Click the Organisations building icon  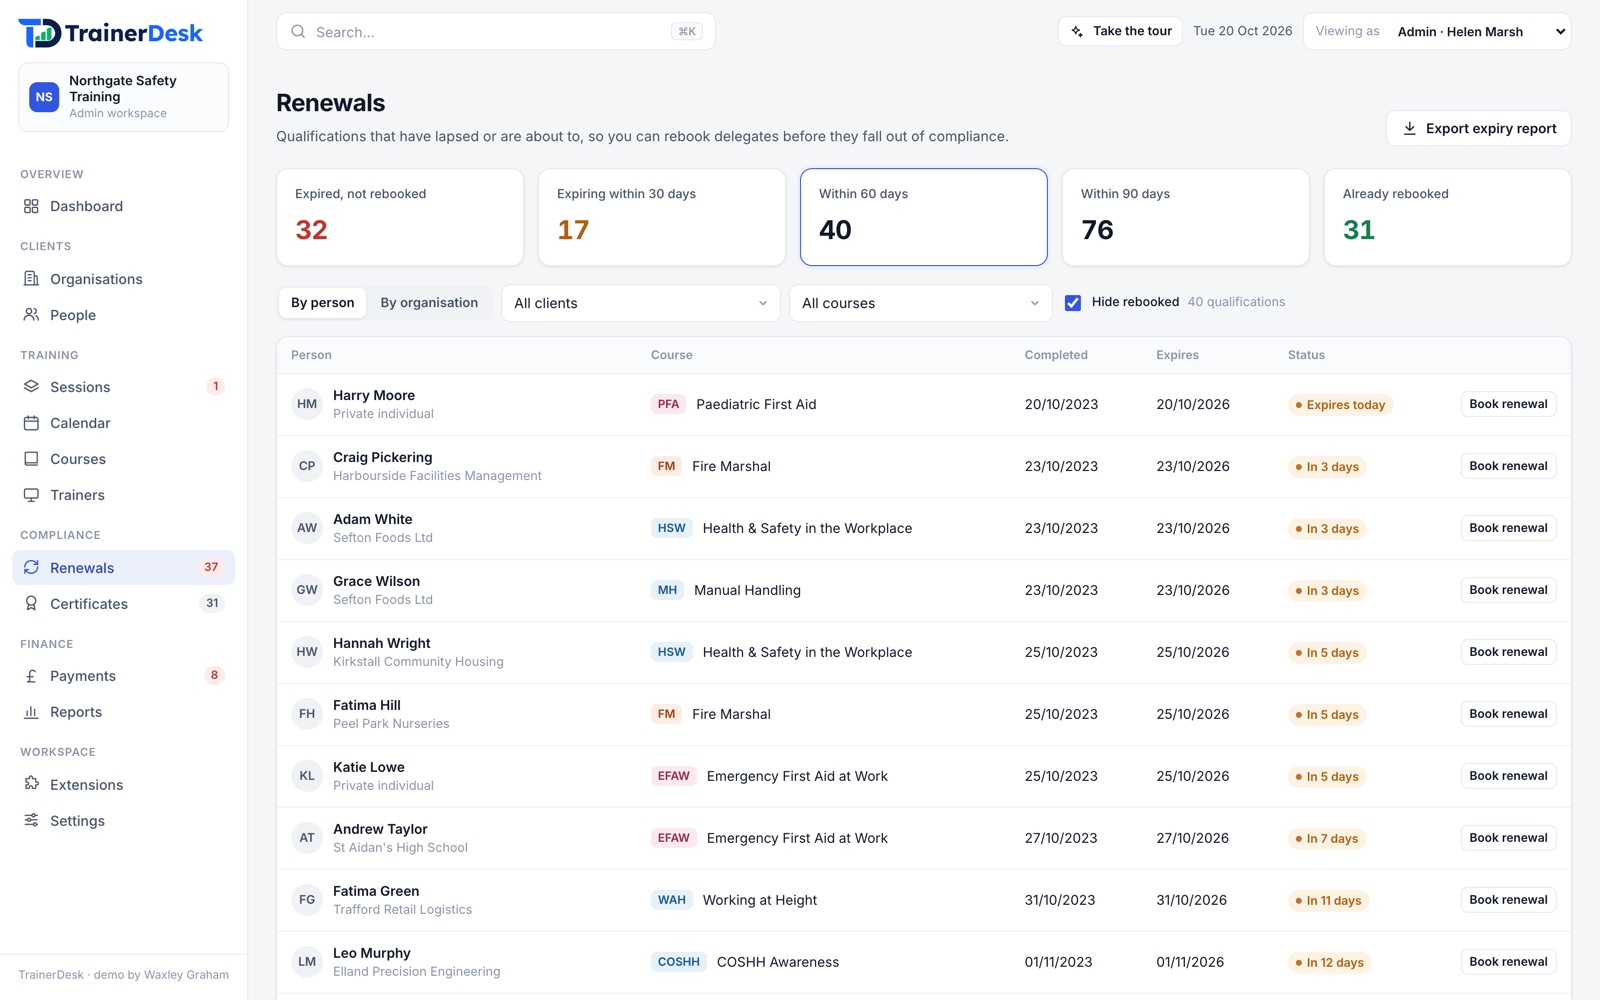pyautogui.click(x=31, y=278)
